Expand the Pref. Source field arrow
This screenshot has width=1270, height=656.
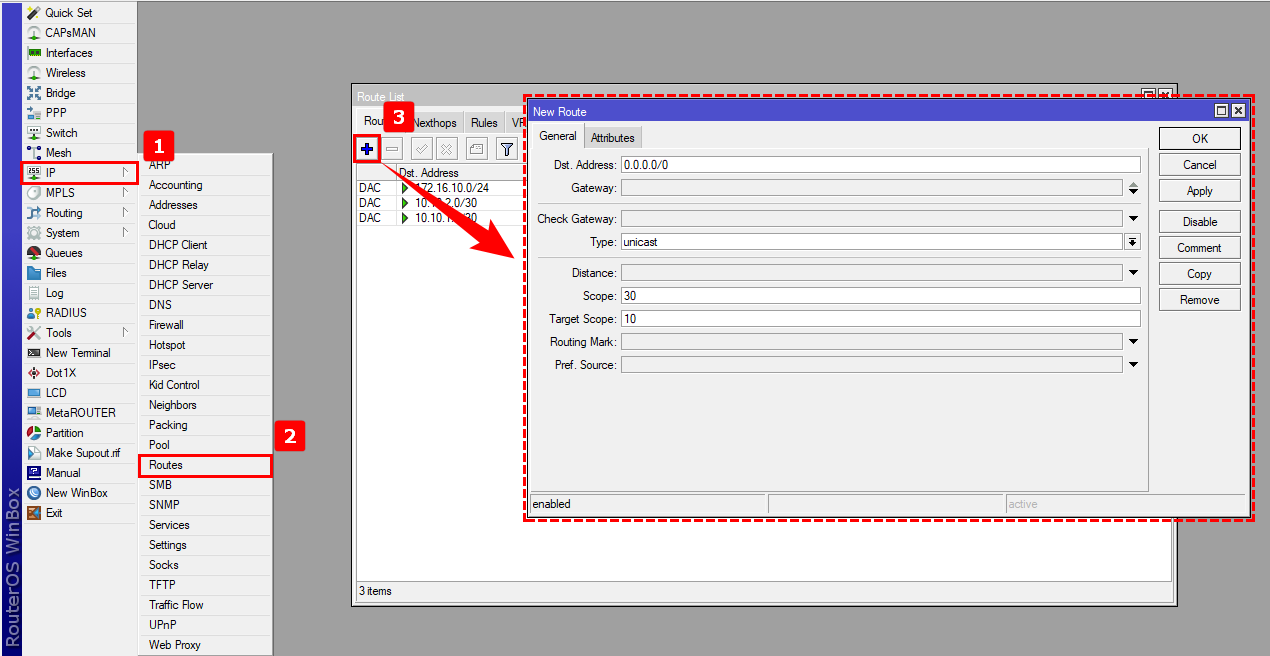[1133, 365]
